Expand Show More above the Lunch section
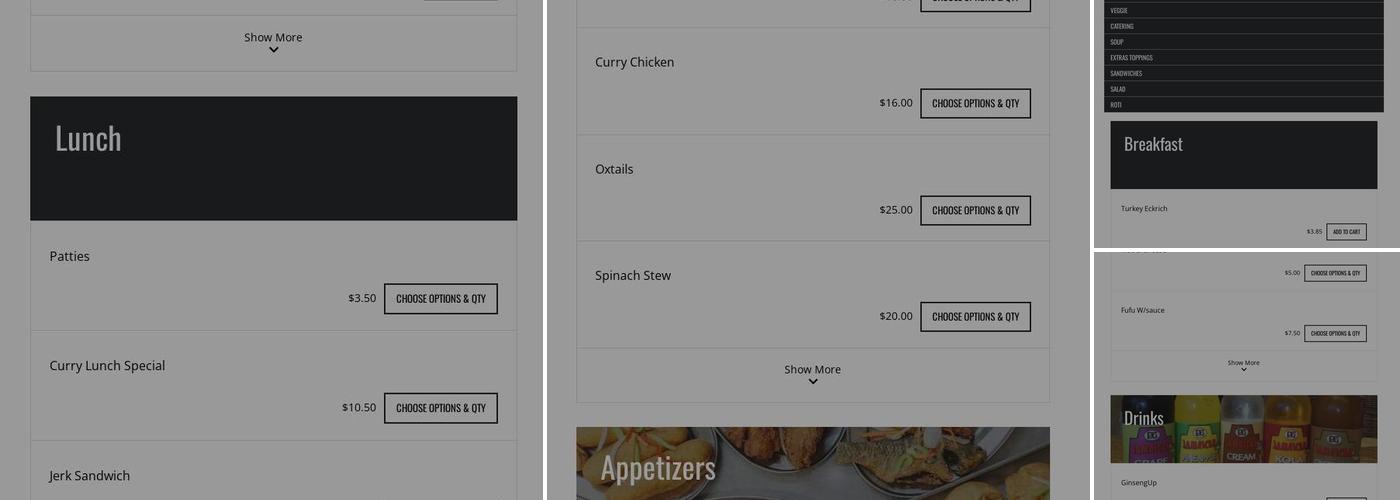1400x500 pixels. click(273, 43)
